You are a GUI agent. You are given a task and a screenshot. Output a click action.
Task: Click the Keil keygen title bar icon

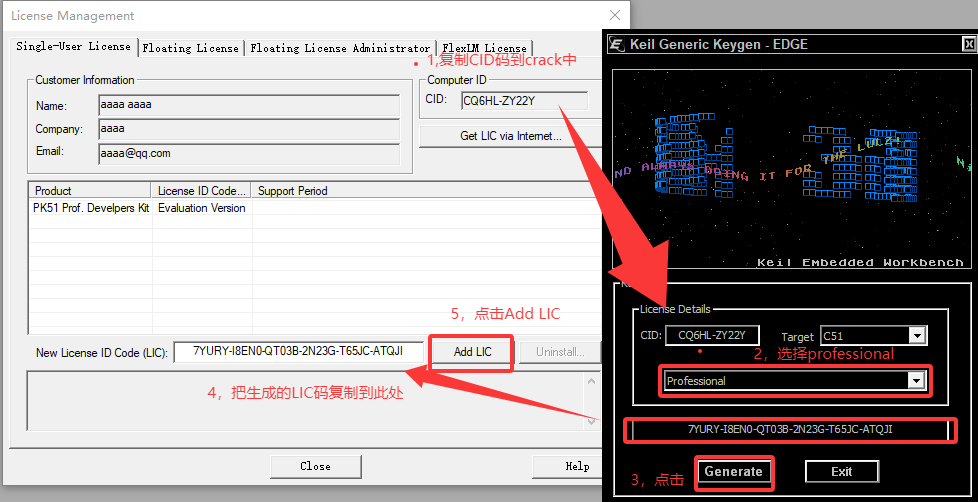coord(618,44)
